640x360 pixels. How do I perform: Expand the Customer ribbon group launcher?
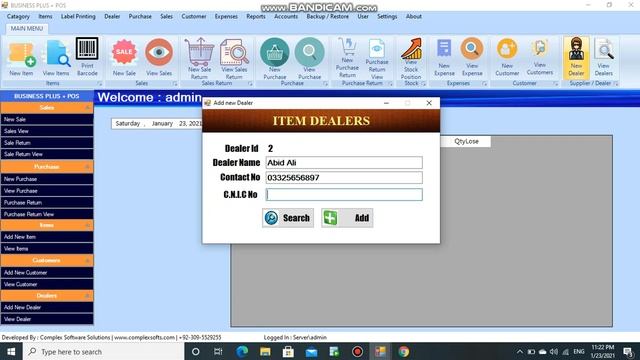[x=556, y=84]
